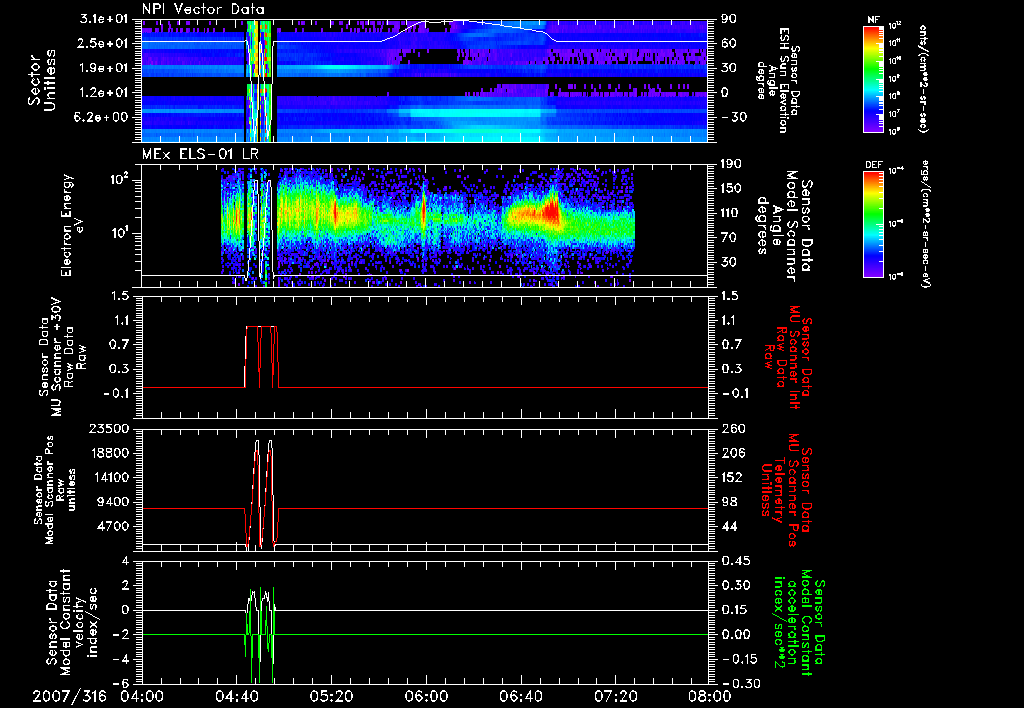Viewport: 1024px width, 708px height.
Task: Click the 'cnts/(cm**2-sr-sec)' color bar unit label
Action: point(922,78)
